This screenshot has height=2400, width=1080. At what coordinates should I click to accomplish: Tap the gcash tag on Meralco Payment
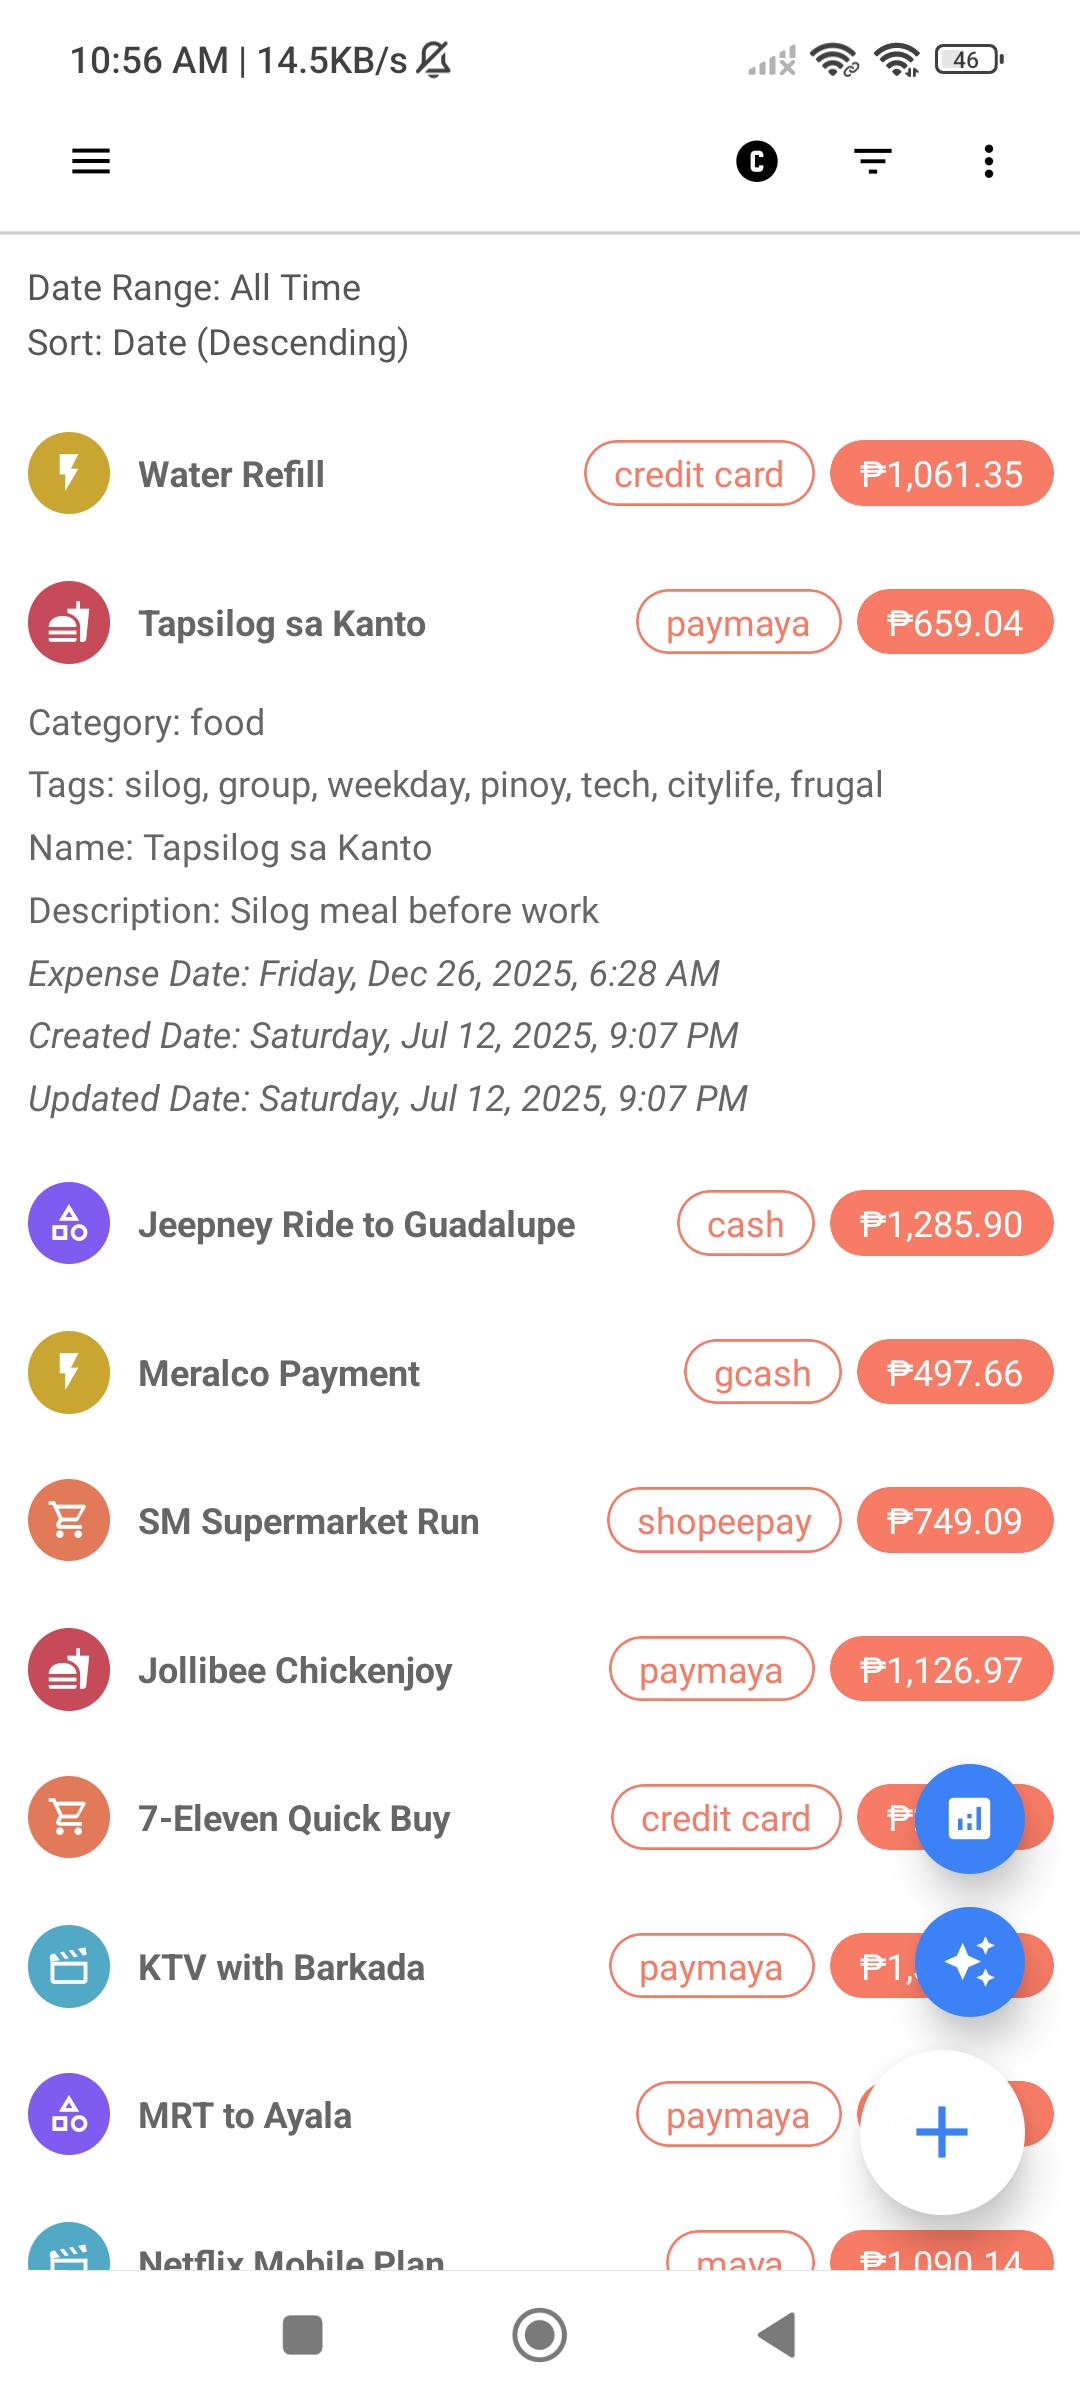tap(762, 1373)
